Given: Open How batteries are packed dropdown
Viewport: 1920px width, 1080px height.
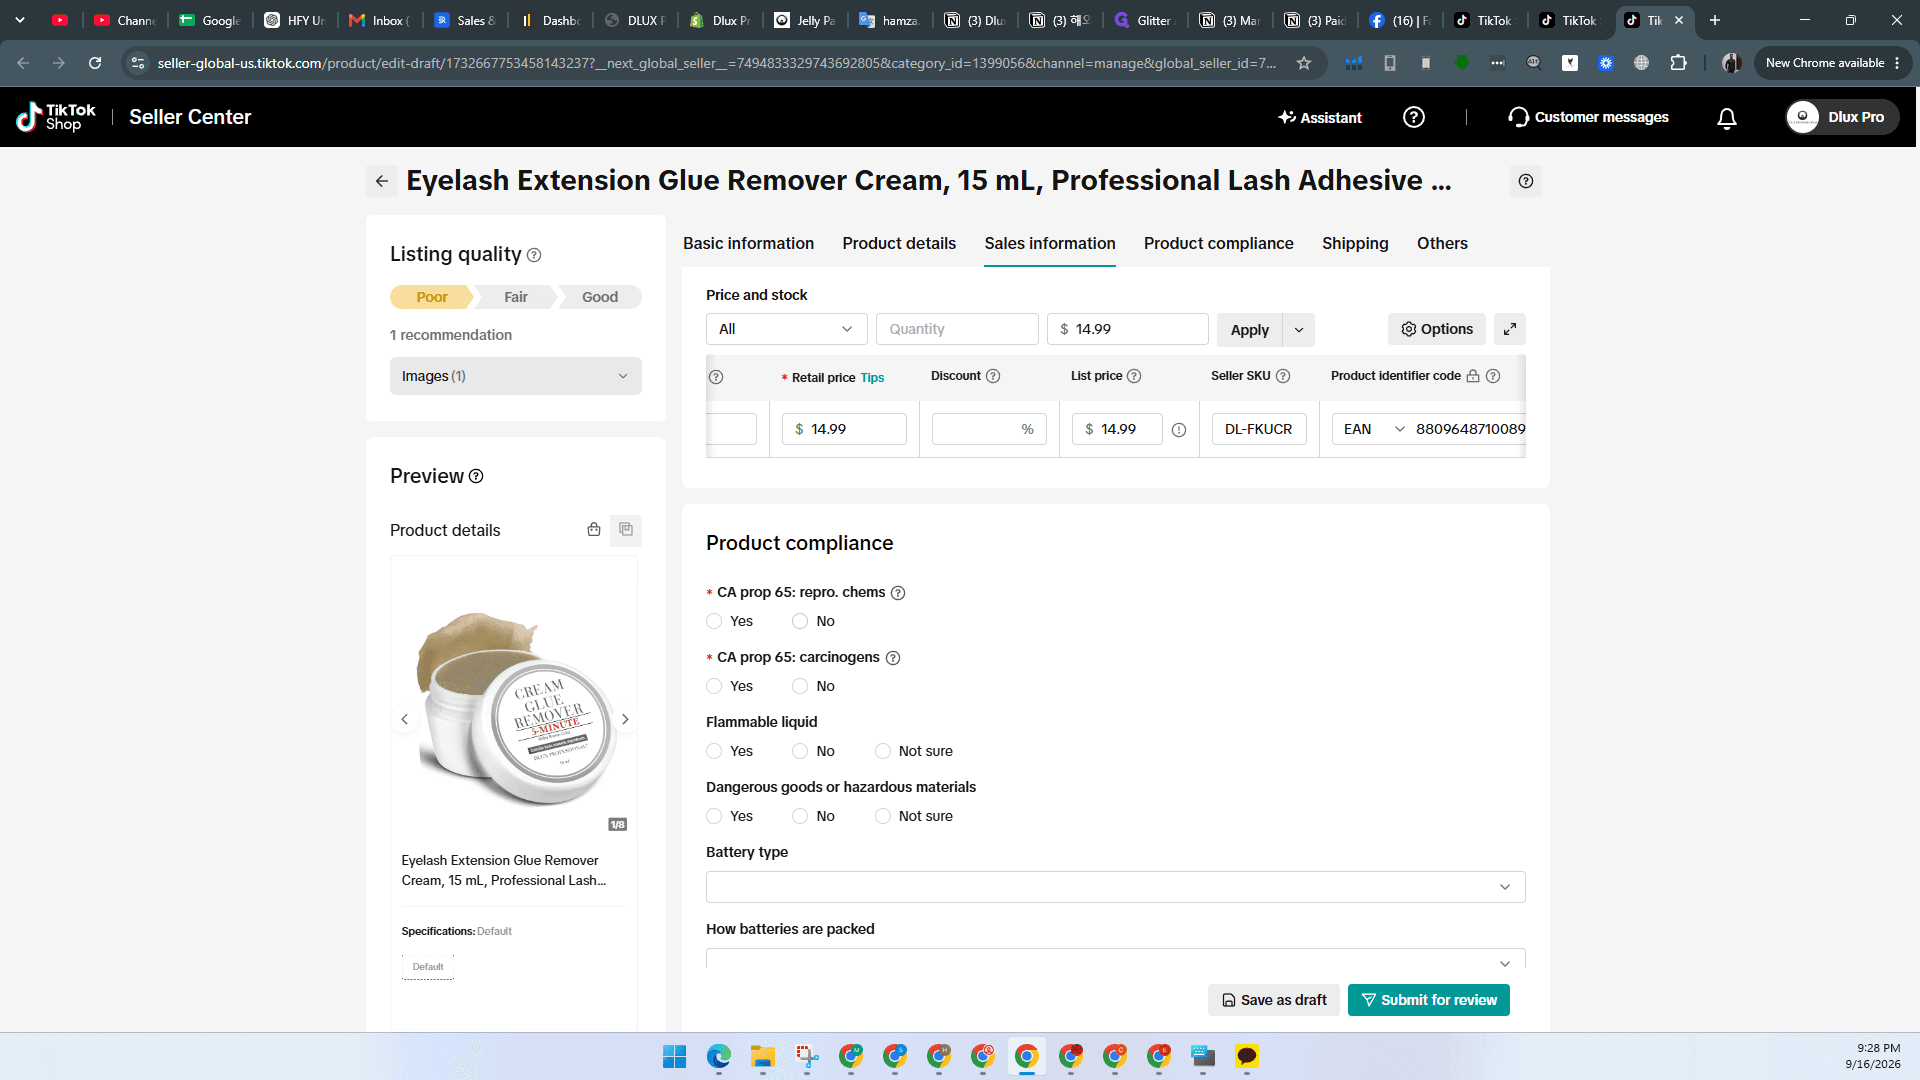Looking at the screenshot, I should coord(1116,959).
